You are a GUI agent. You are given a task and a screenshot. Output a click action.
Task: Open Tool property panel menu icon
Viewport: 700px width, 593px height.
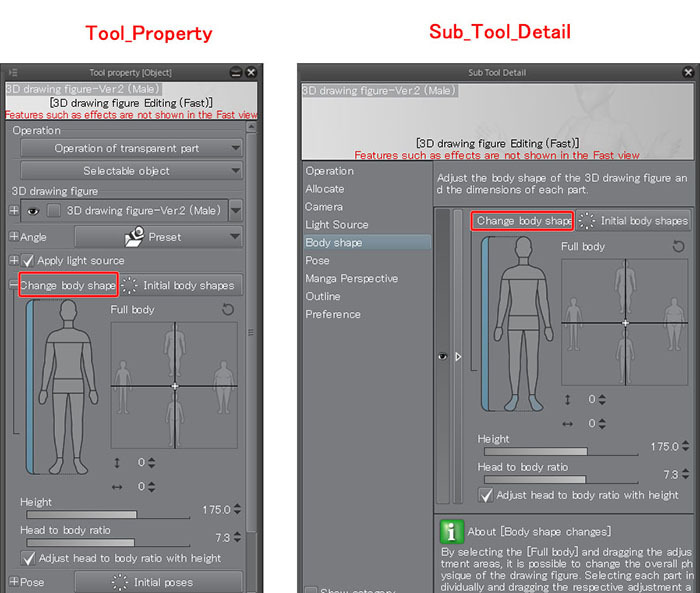[12, 72]
